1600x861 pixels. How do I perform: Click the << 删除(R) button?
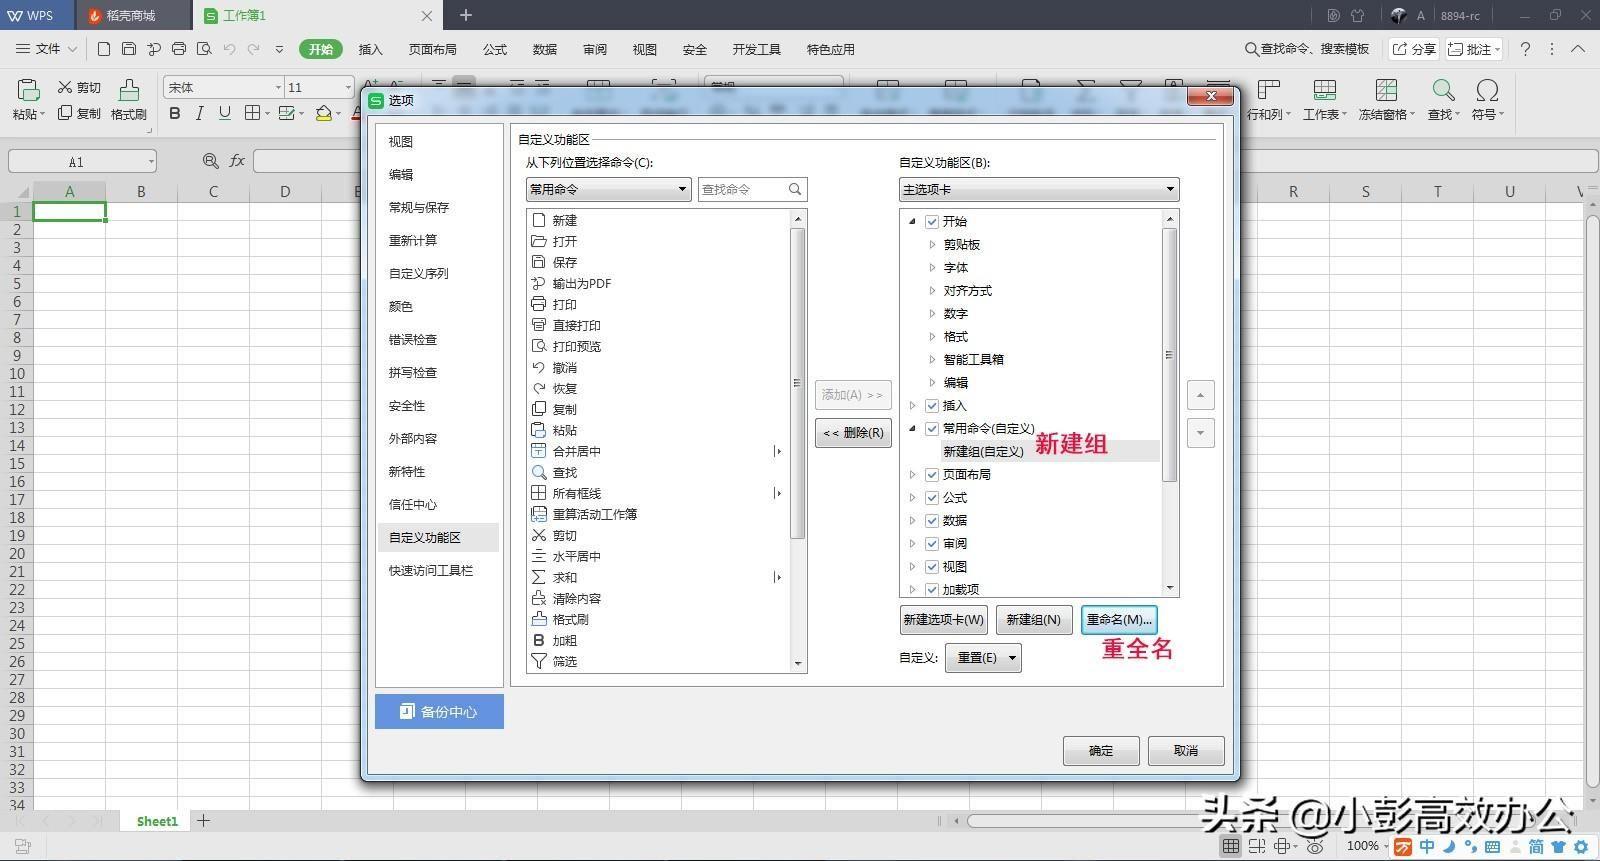(x=853, y=433)
